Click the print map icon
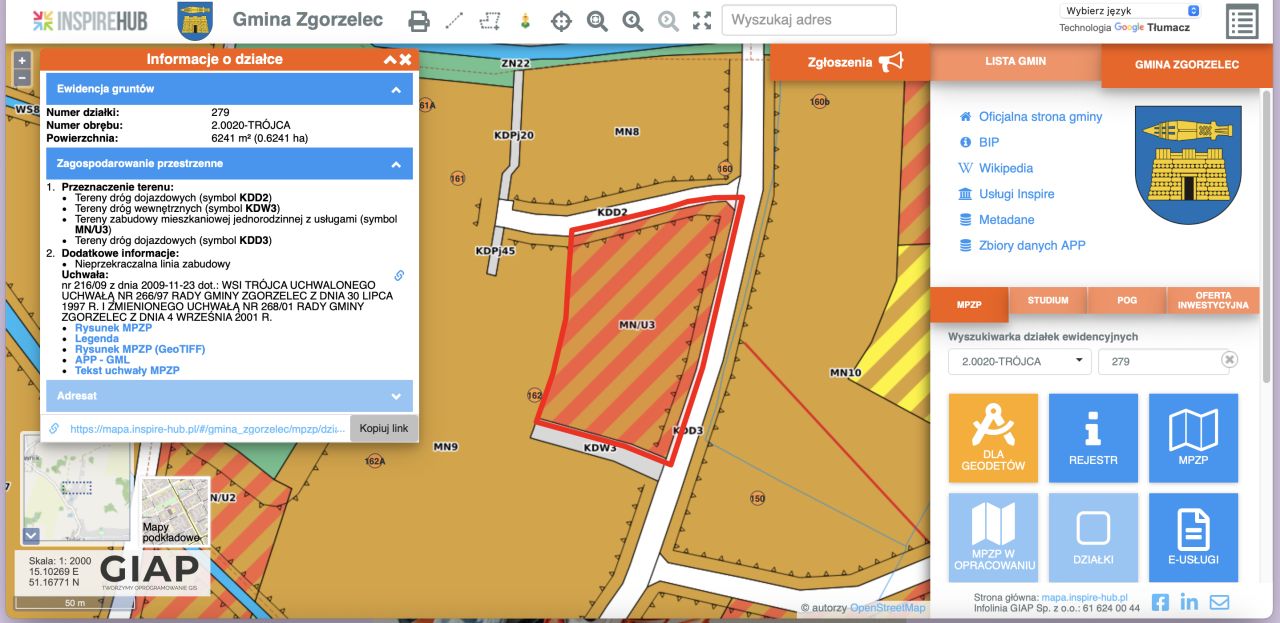Viewport: 1280px width, 623px height. coord(420,20)
